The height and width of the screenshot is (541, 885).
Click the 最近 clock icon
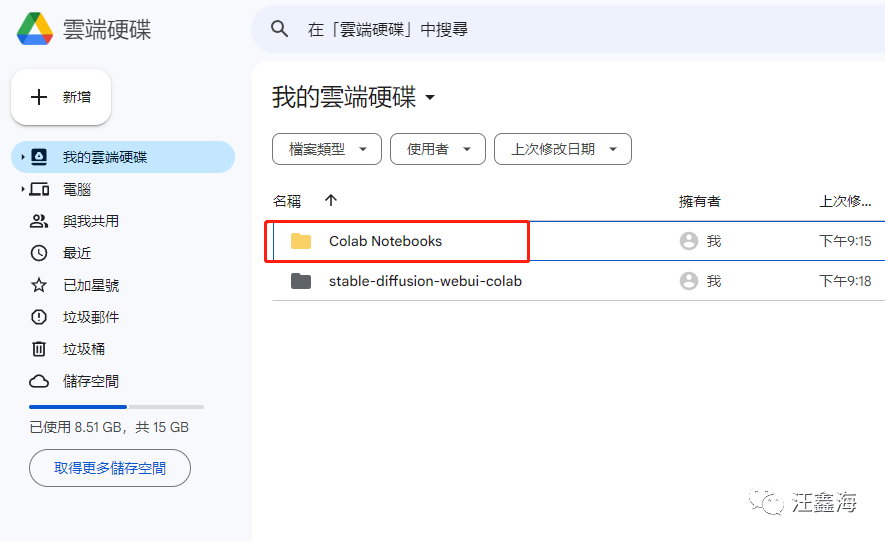click(x=39, y=253)
